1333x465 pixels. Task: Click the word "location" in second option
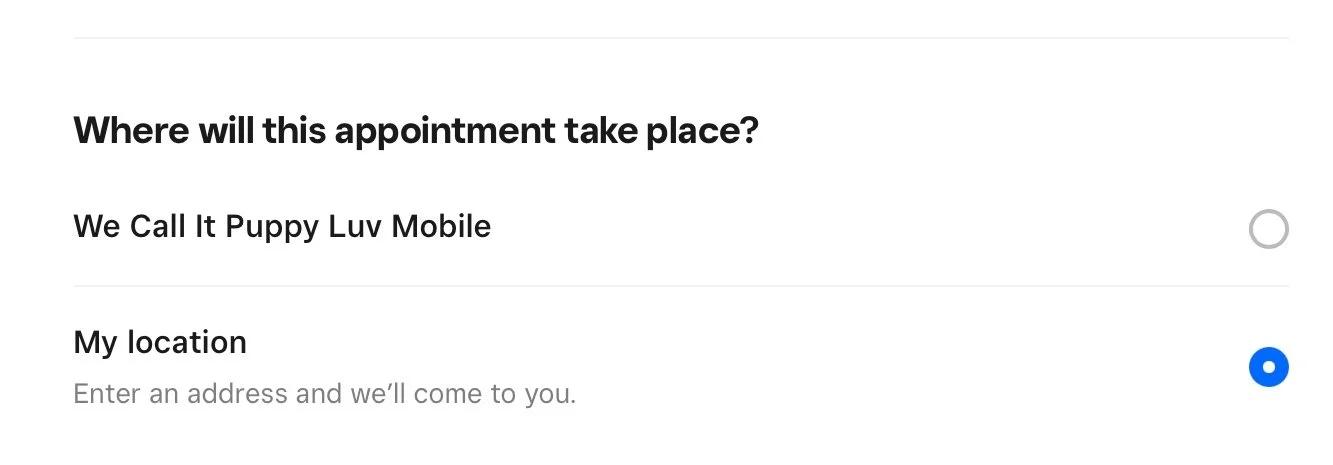[187, 343]
